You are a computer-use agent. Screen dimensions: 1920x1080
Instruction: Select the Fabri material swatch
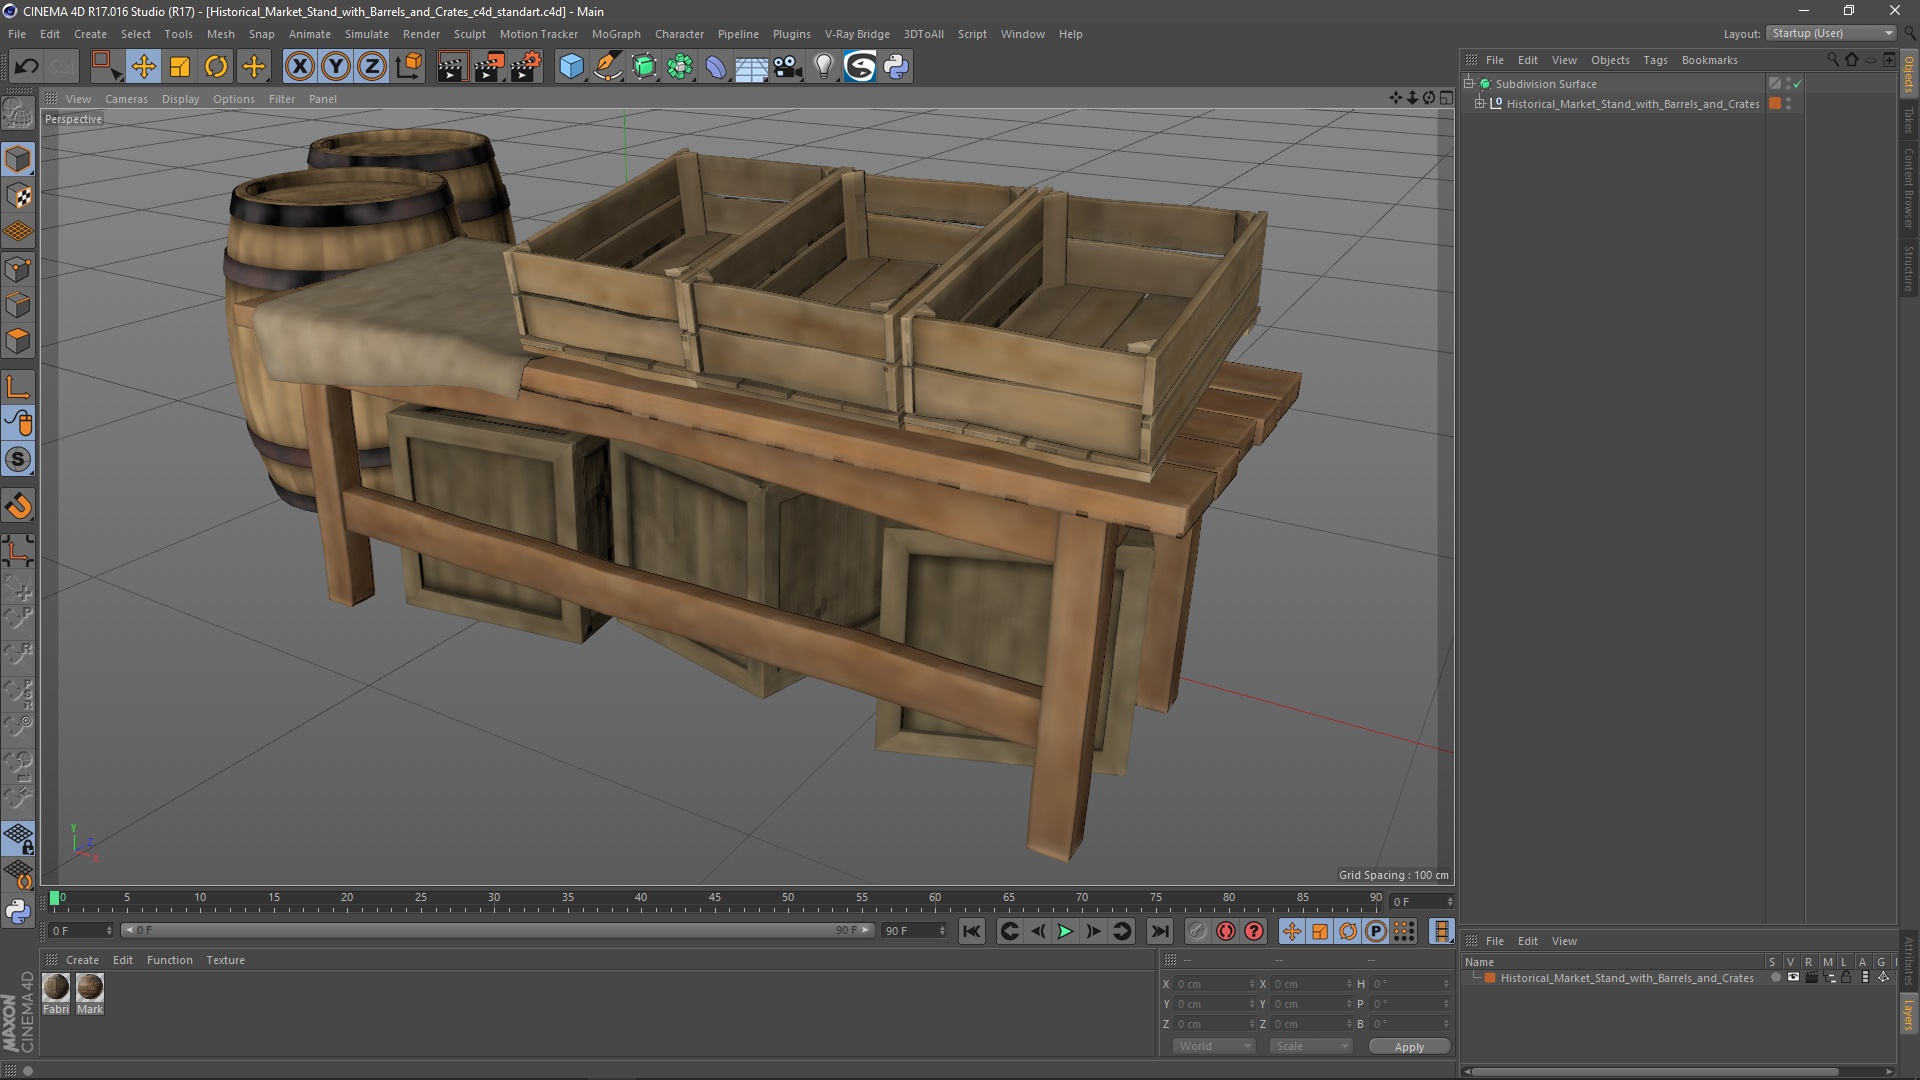click(56, 988)
